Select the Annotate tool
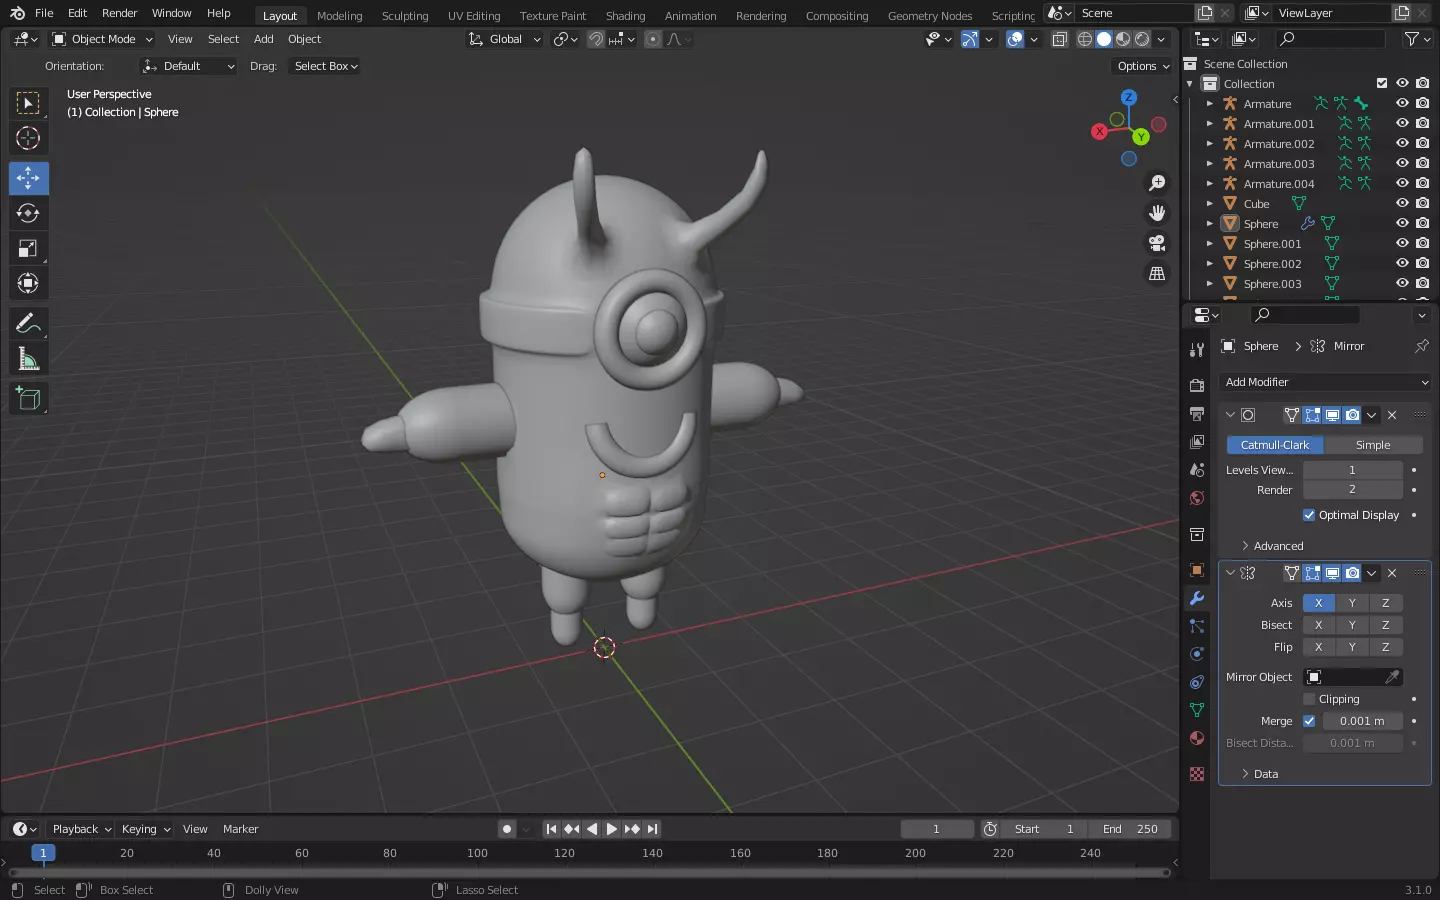 28,323
